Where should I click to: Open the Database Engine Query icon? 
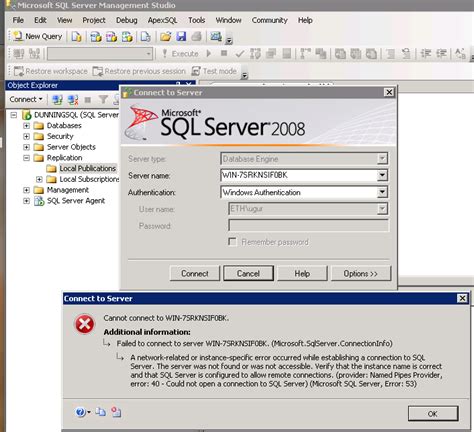[76, 36]
